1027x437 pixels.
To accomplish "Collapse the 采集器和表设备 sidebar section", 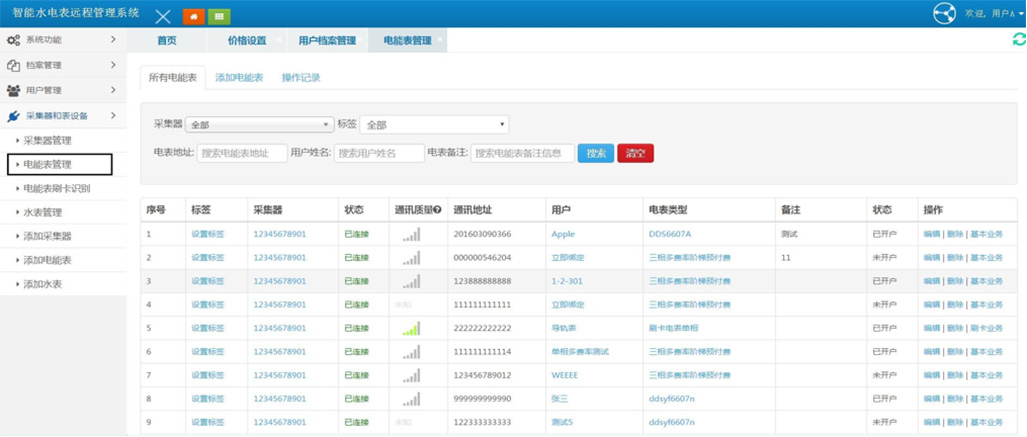I will (x=64, y=116).
